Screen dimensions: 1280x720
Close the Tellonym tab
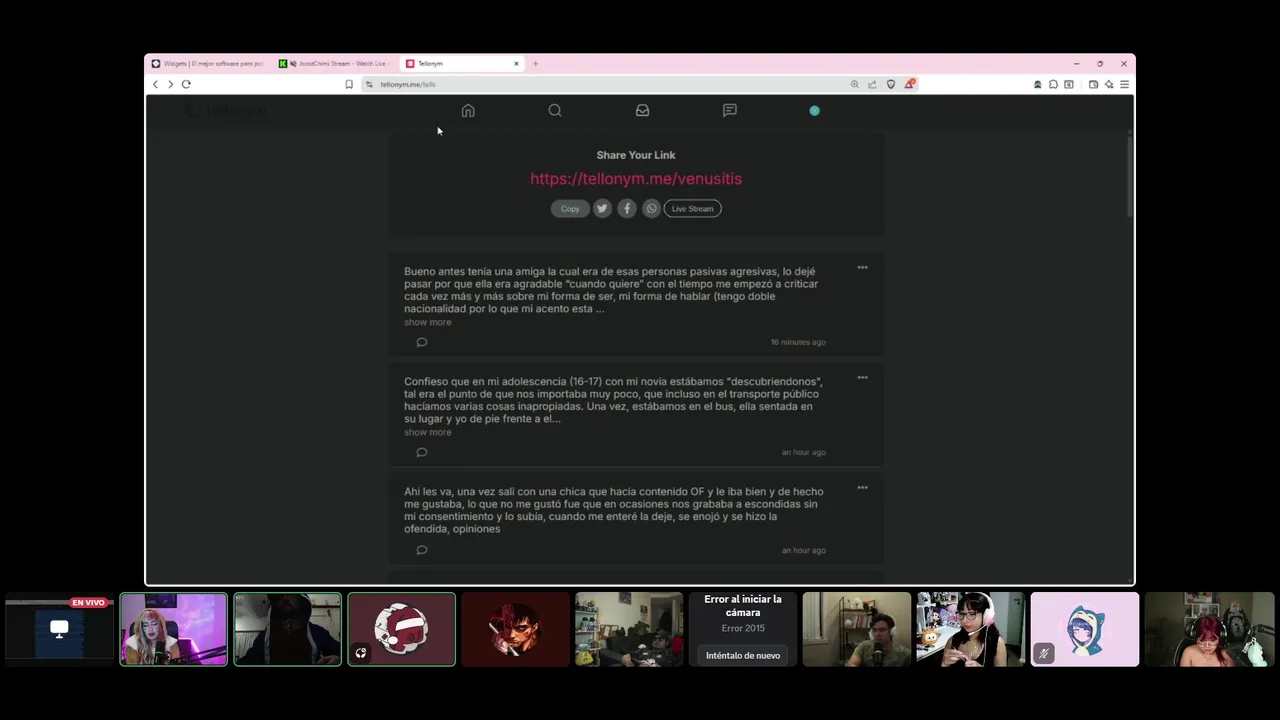(x=516, y=63)
